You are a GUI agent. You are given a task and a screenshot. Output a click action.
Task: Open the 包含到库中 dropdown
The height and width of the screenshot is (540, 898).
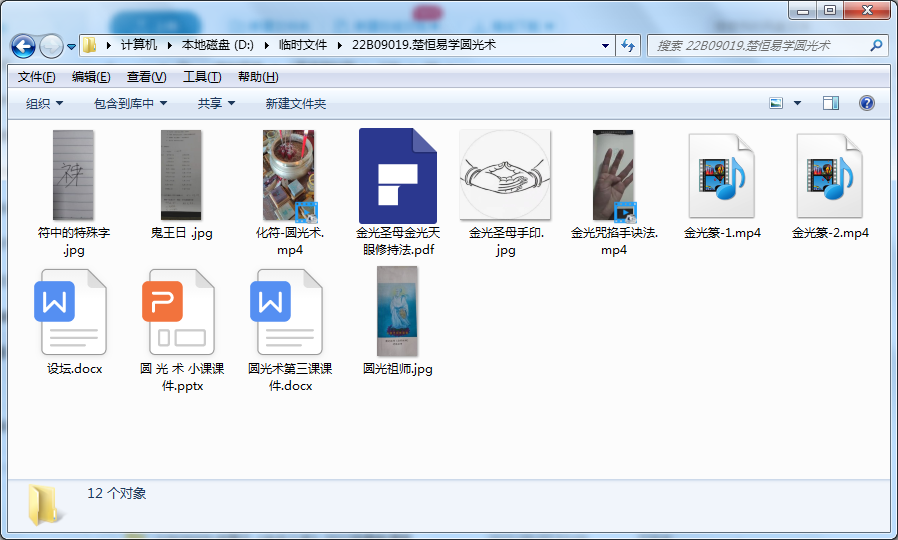point(130,104)
